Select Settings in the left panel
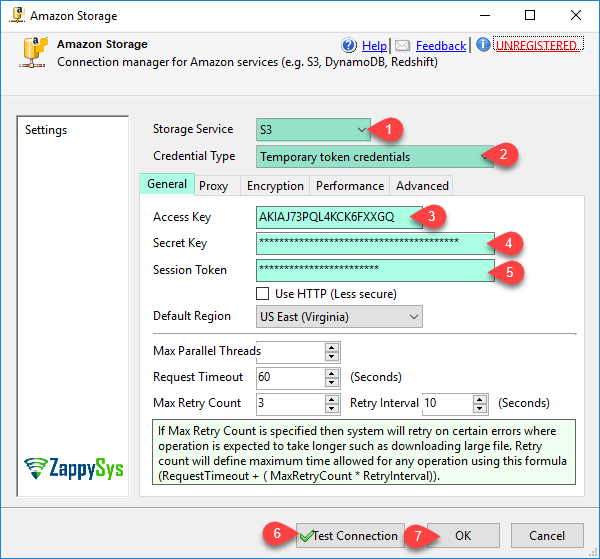This screenshot has width=600, height=559. (46, 130)
